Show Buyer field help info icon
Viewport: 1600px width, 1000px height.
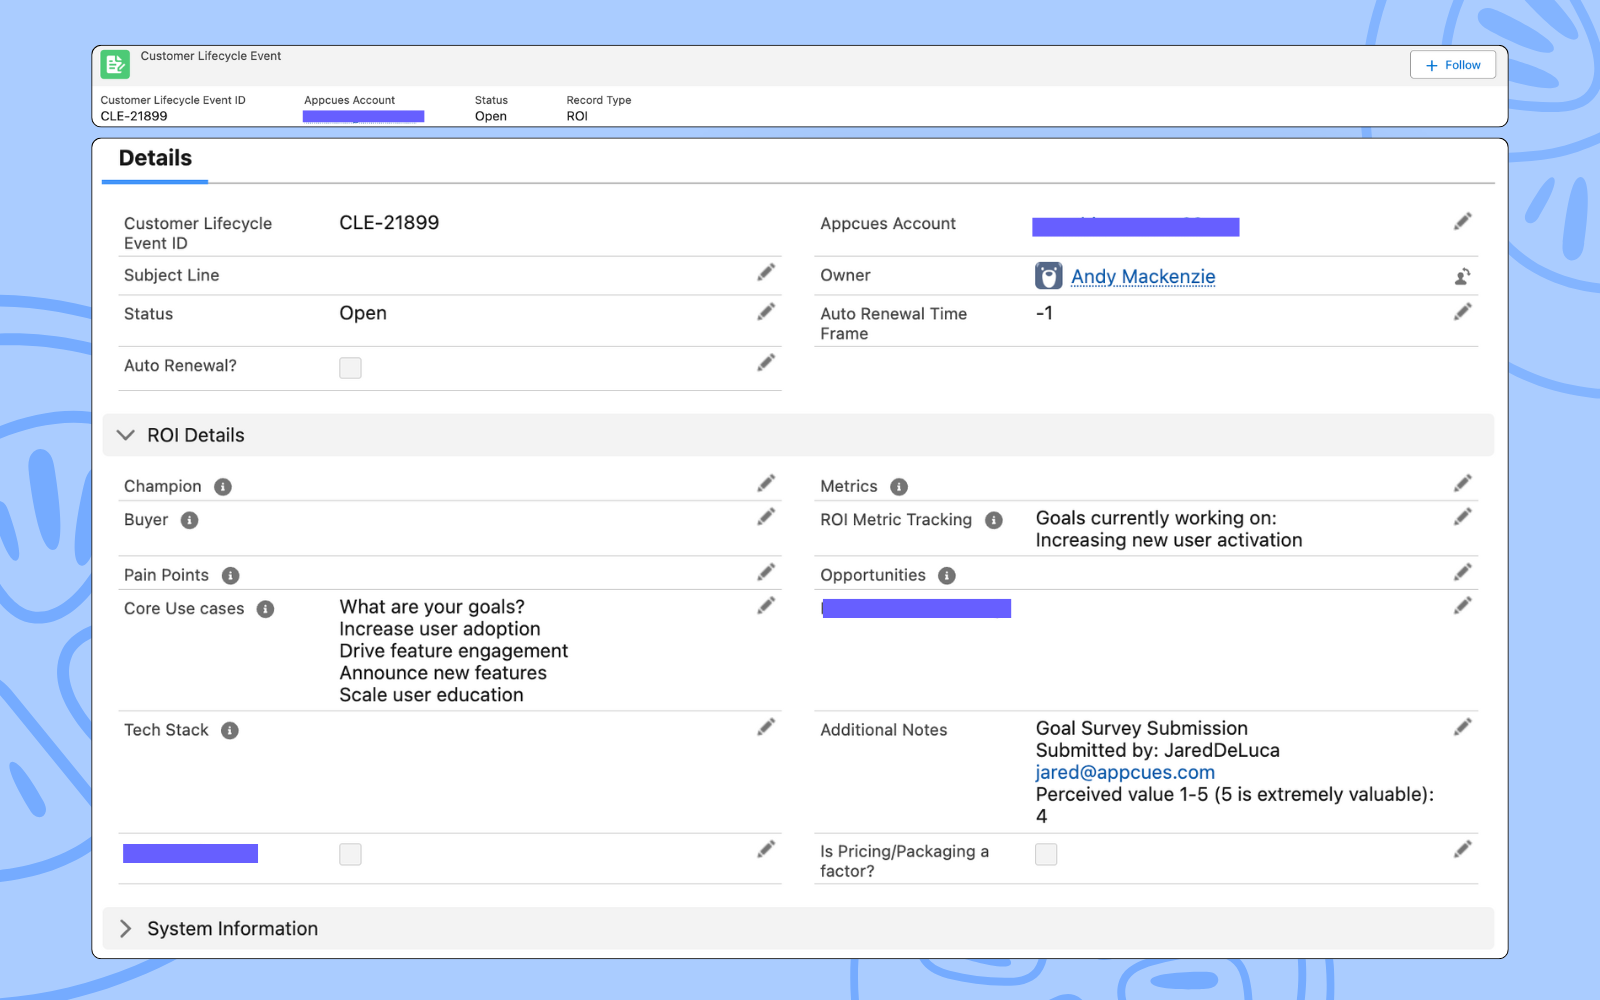[189, 520]
